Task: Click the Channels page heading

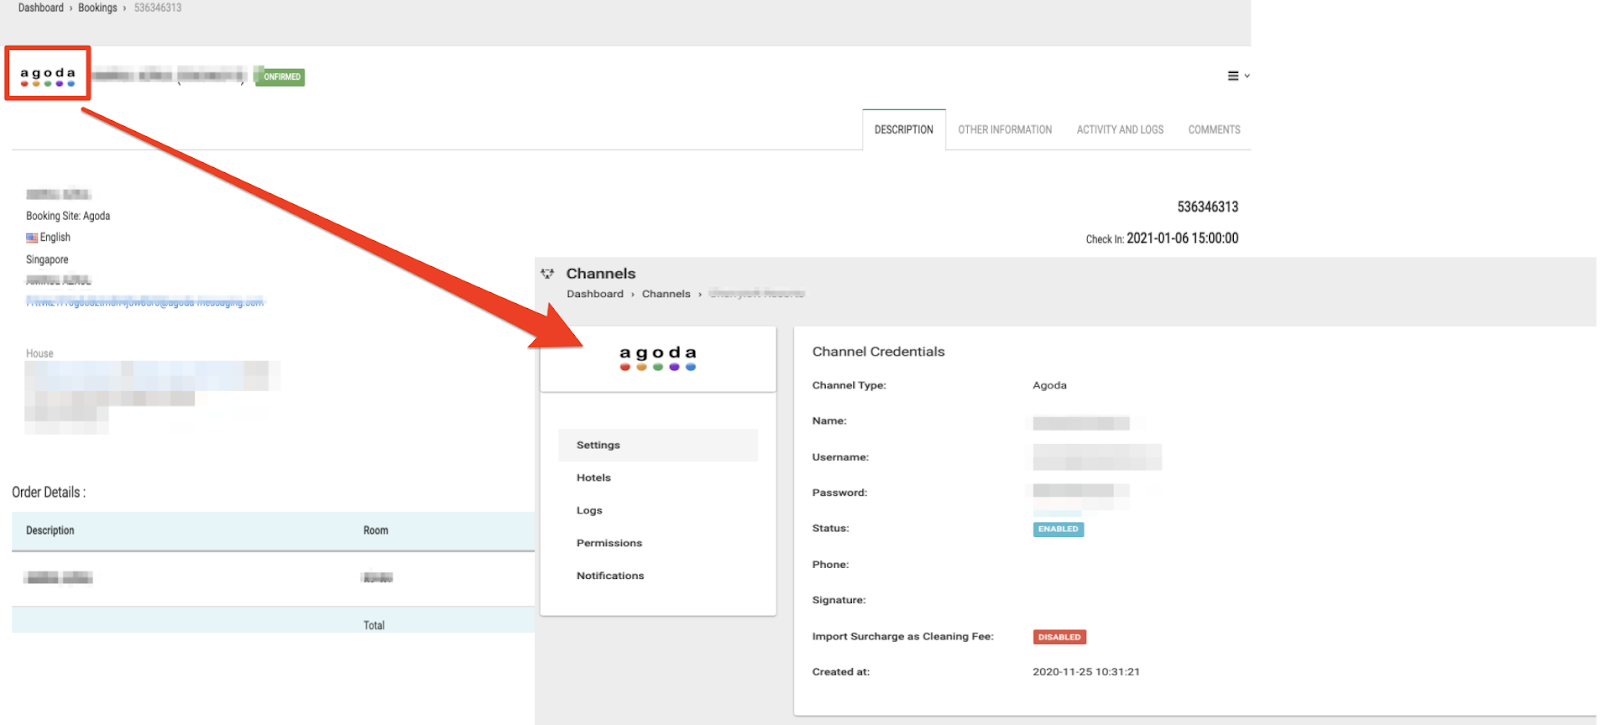Action: coord(601,274)
